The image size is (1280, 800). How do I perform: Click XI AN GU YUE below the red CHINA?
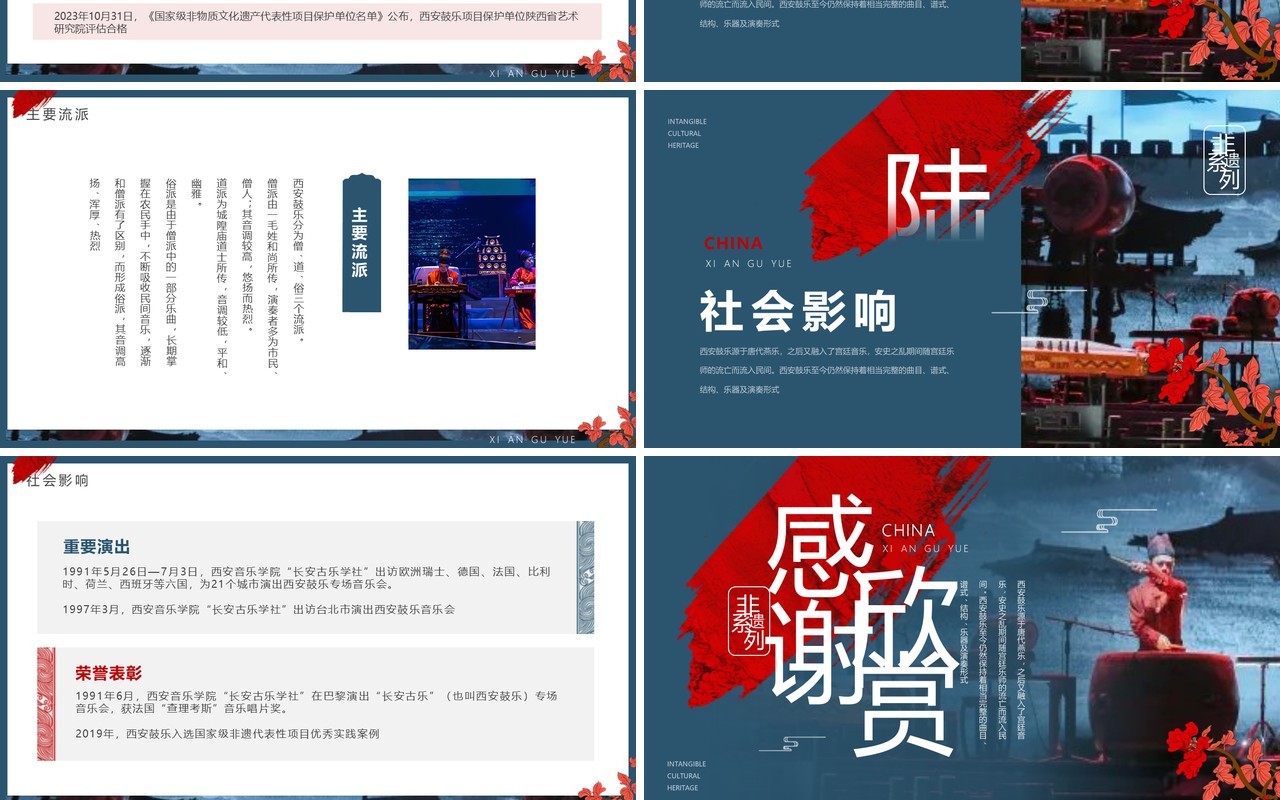pyautogui.click(x=748, y=264)
